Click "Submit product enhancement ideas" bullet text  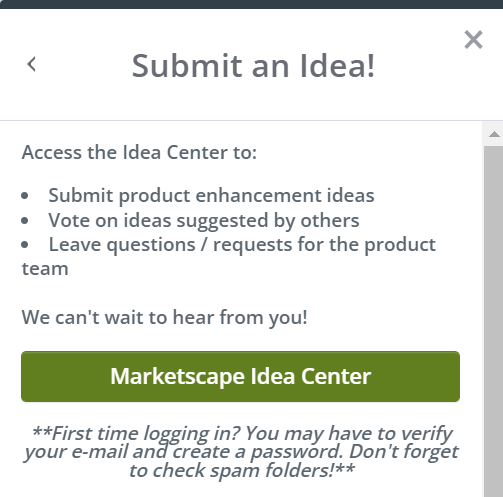[211, 195]
